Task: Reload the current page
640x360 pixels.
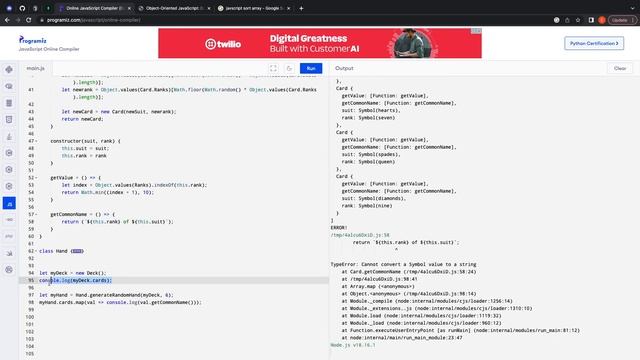Action: click(x=29, y=20)
